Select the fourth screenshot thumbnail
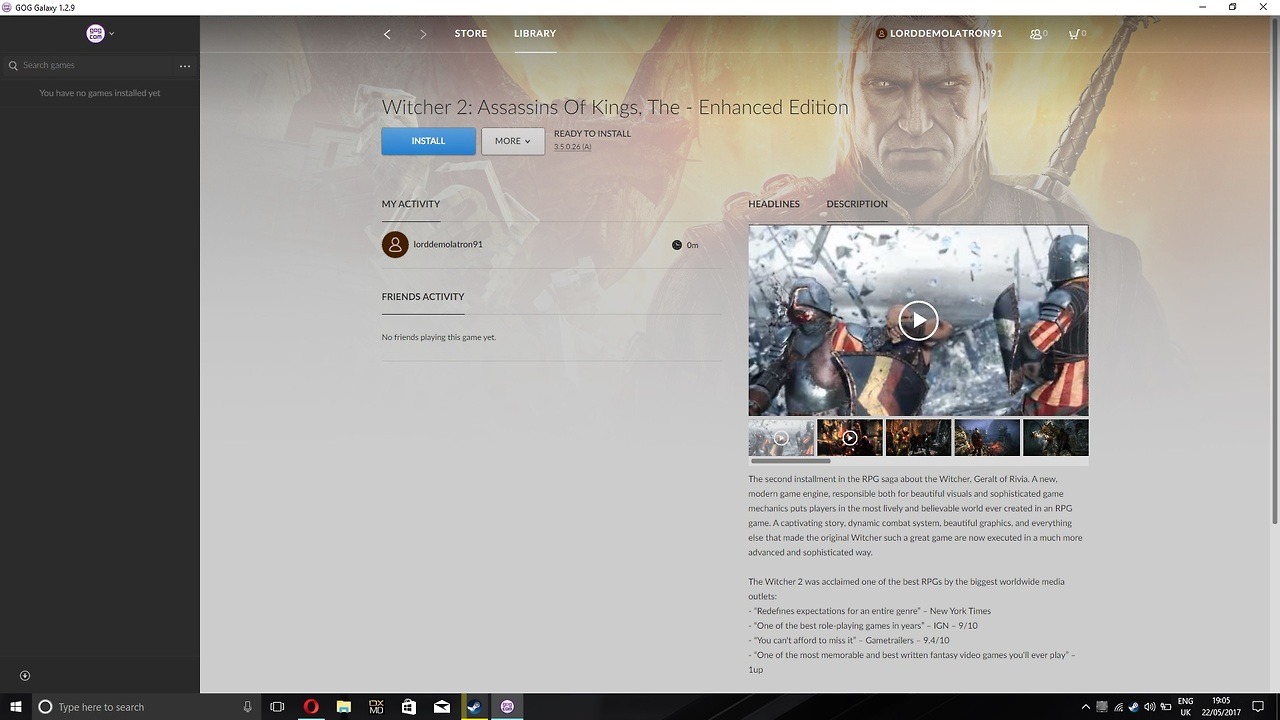Viewport: 1280px width, 720px height. 987,437
